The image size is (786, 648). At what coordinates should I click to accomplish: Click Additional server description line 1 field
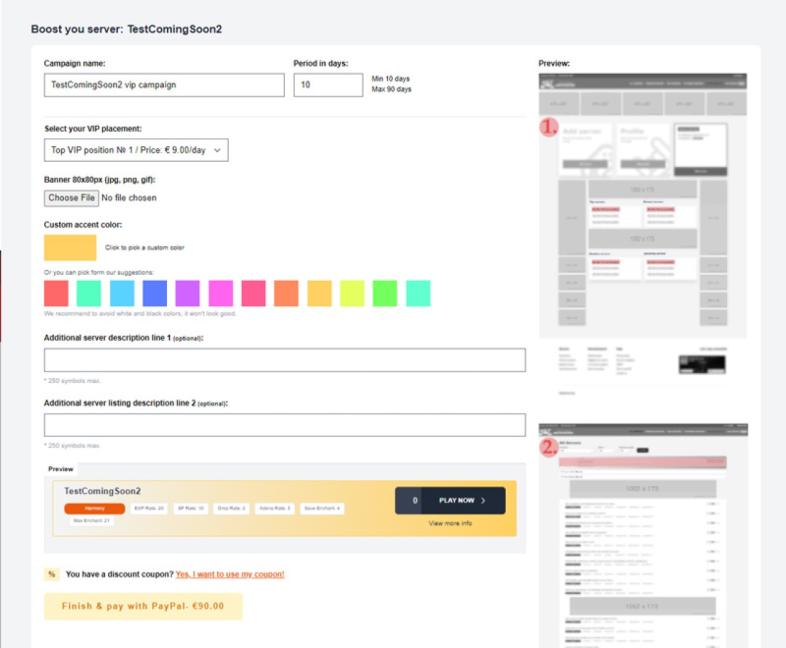[285, 360]
